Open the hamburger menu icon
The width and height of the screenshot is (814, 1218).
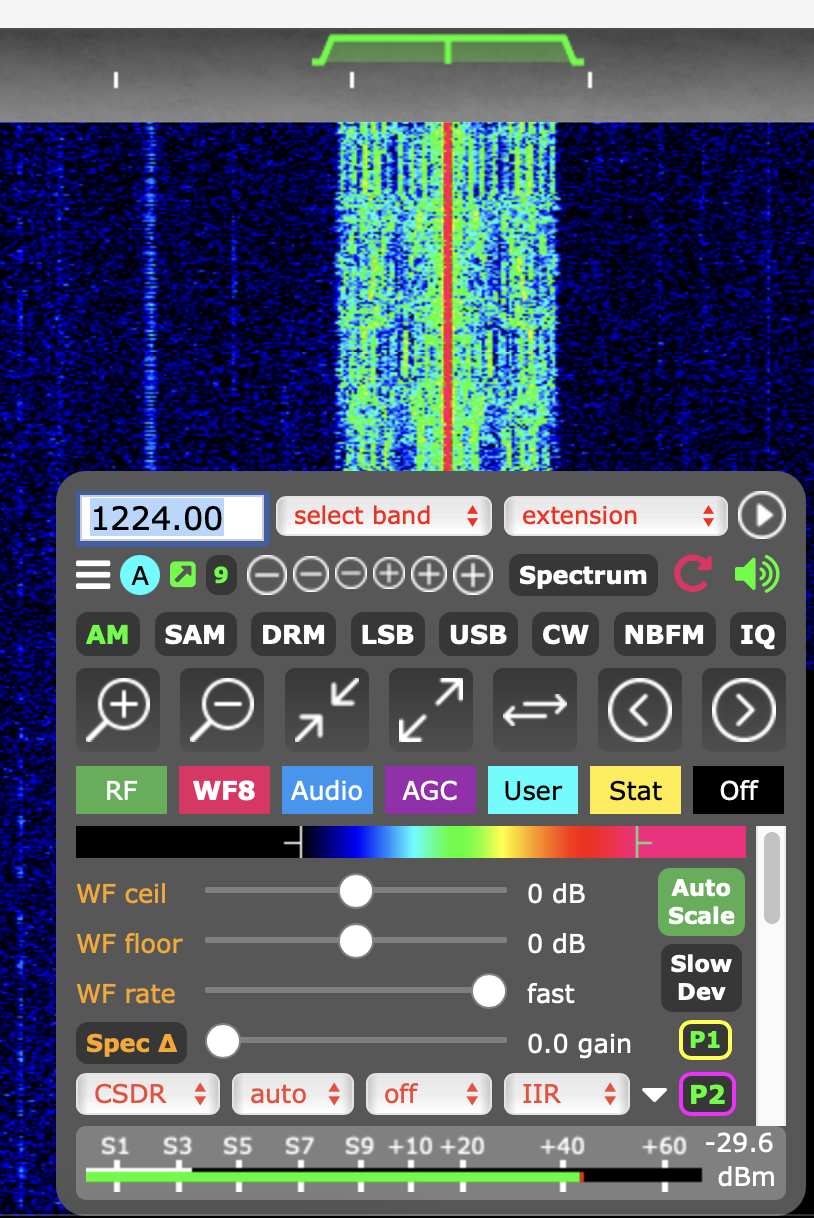pos(93,575)
